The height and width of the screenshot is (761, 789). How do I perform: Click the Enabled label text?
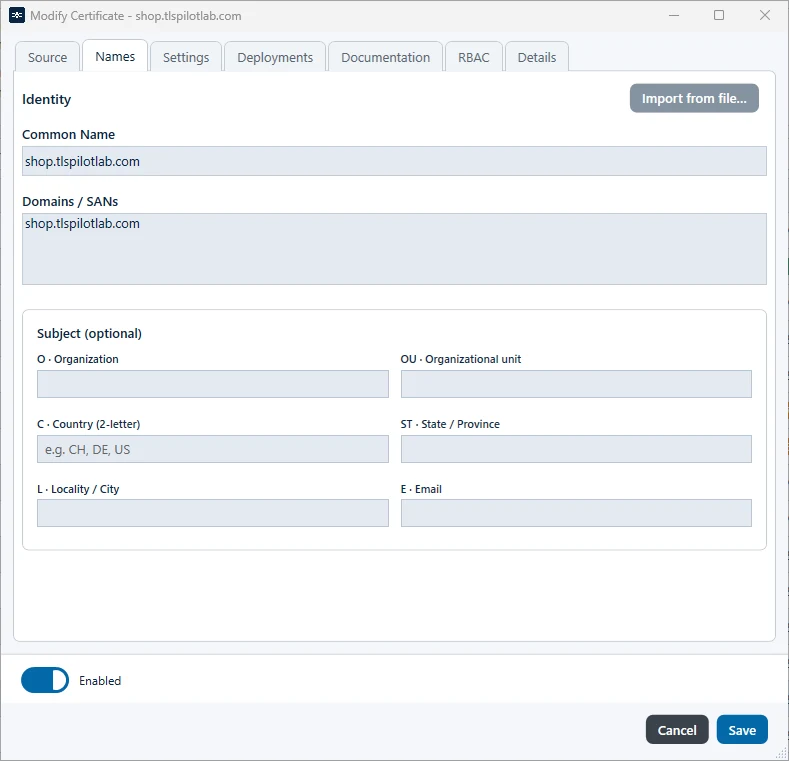(x=100, y=680)
